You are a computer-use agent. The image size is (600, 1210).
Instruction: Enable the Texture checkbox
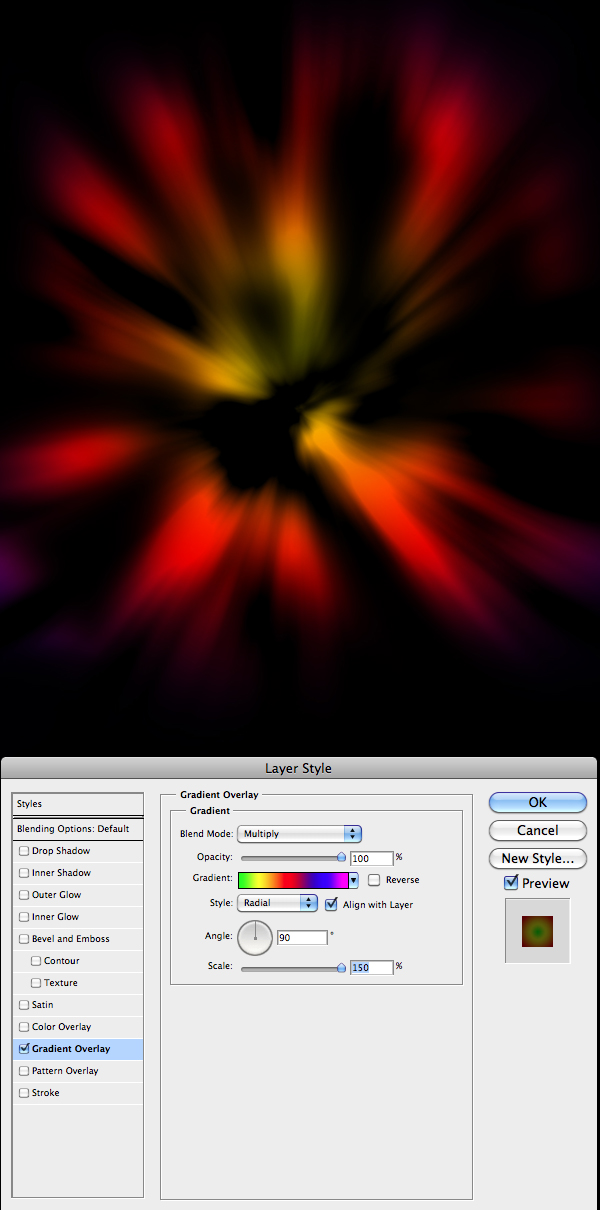pyautogui.click(x=36, y=983)
